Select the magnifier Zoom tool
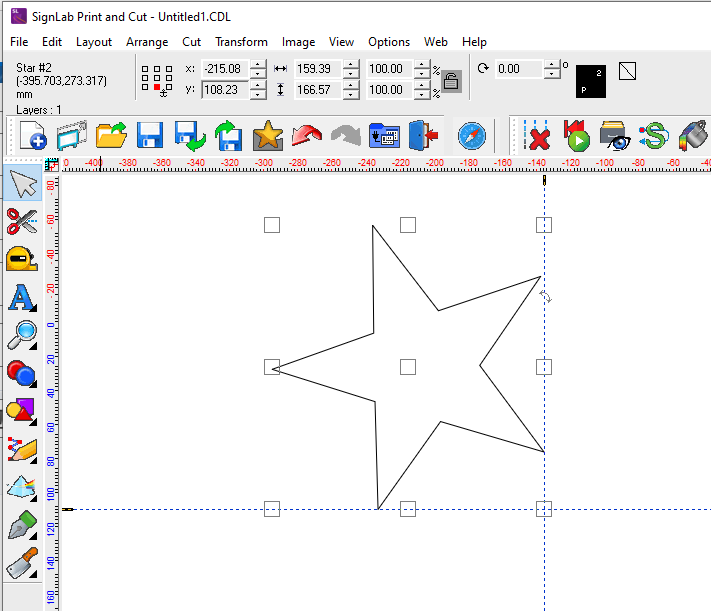711x611 pixels. pos(22,335)
